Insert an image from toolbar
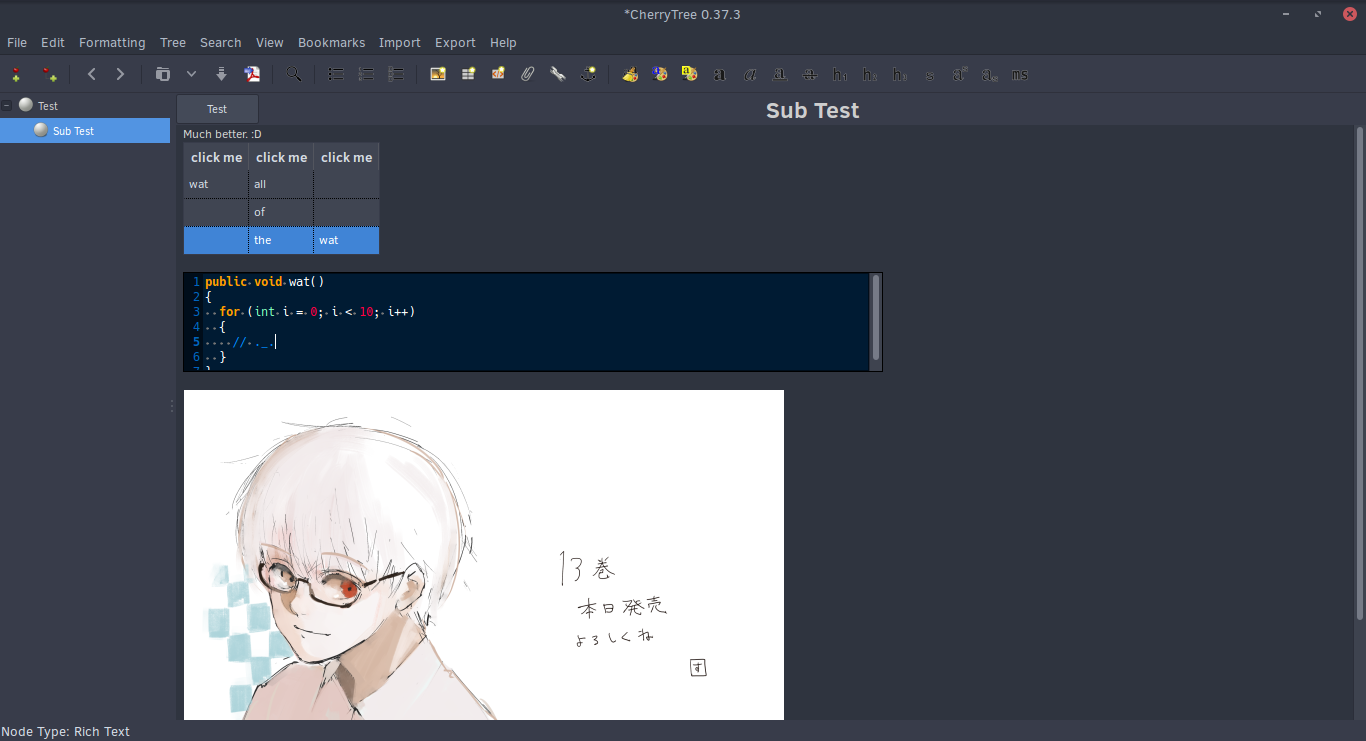Screen dimensions: 1366x741 click(438, 74)
